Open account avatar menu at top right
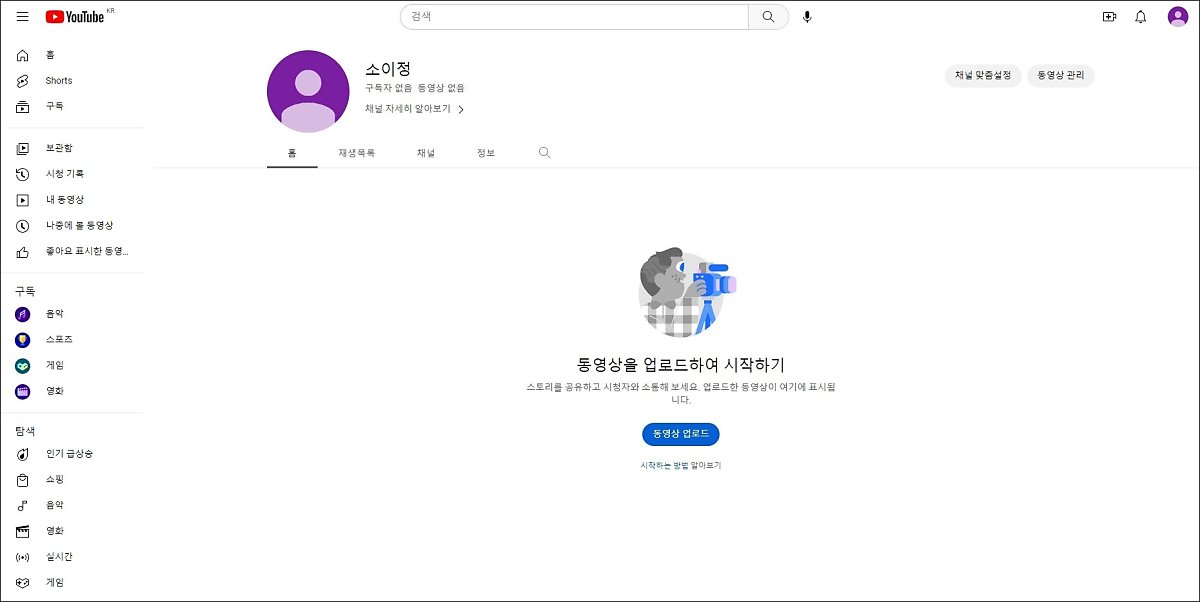 [1177, 17]
